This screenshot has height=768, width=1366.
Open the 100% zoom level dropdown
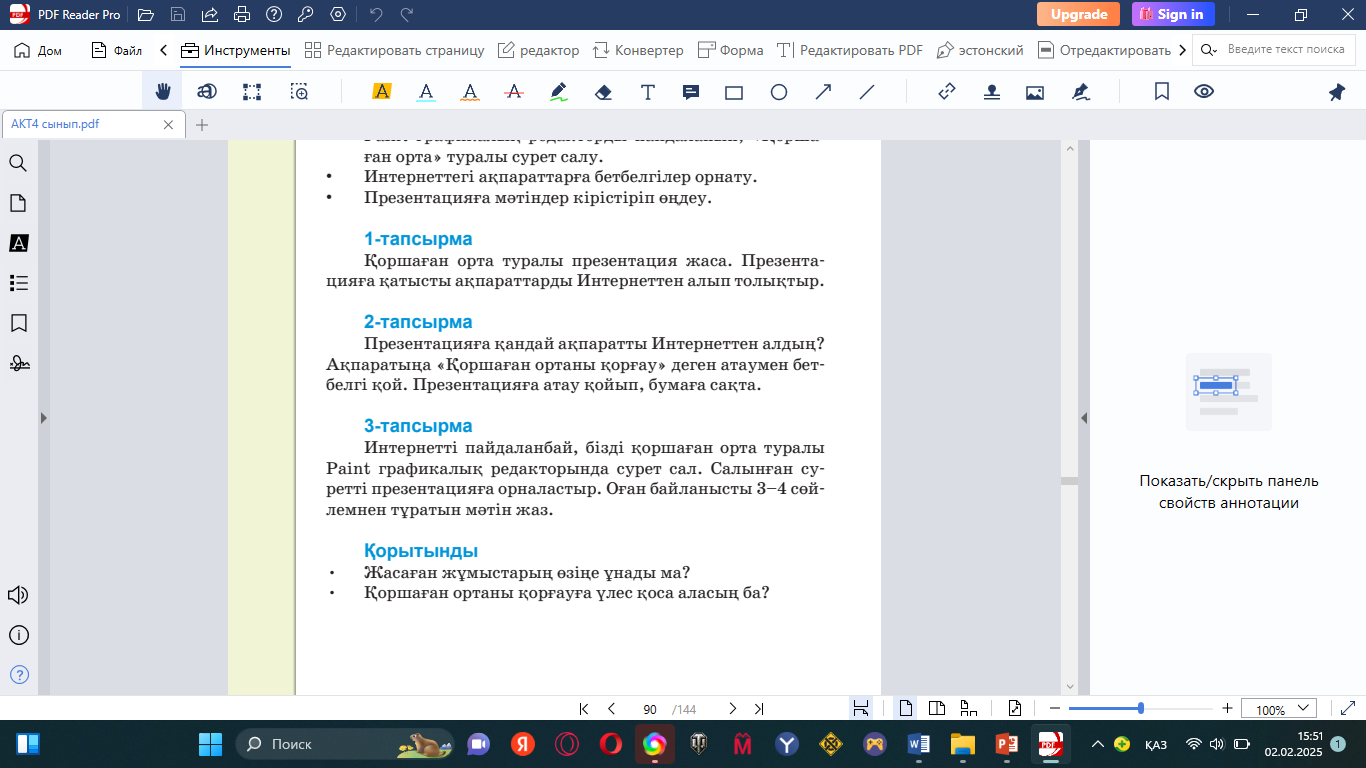click(x=1278, y=709)
